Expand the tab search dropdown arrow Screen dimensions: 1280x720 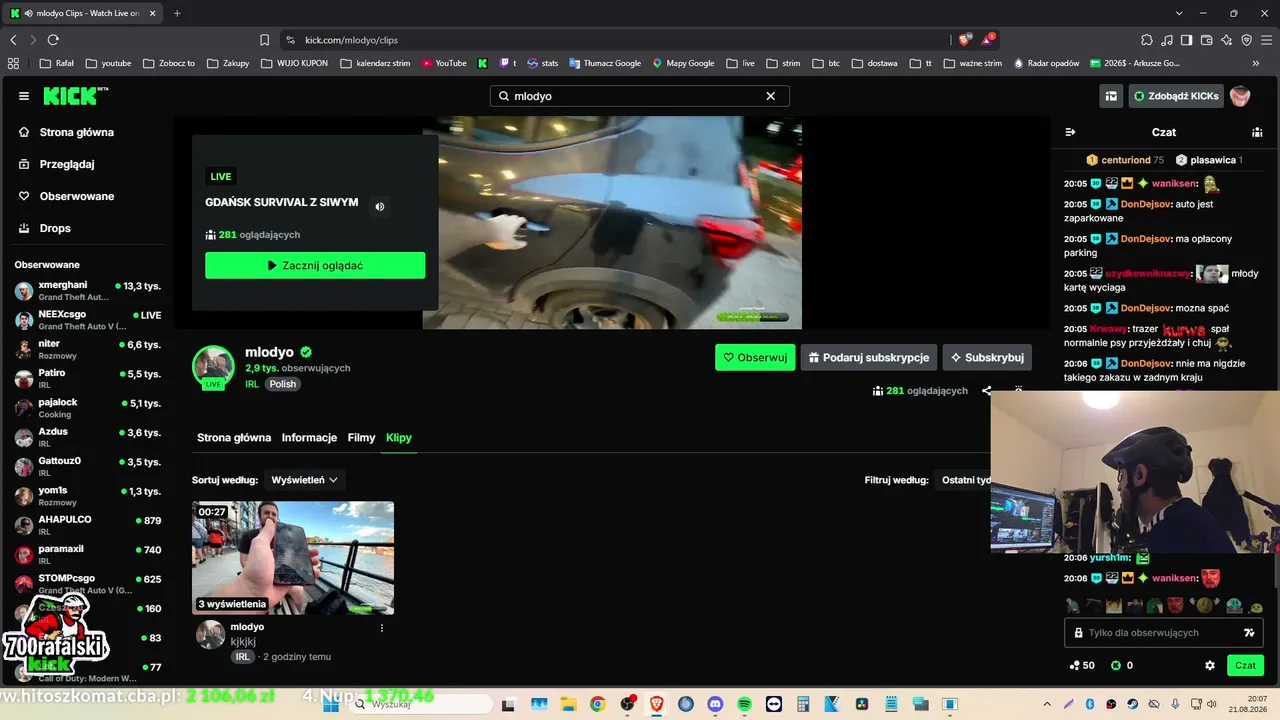[x=1179, y=13]
